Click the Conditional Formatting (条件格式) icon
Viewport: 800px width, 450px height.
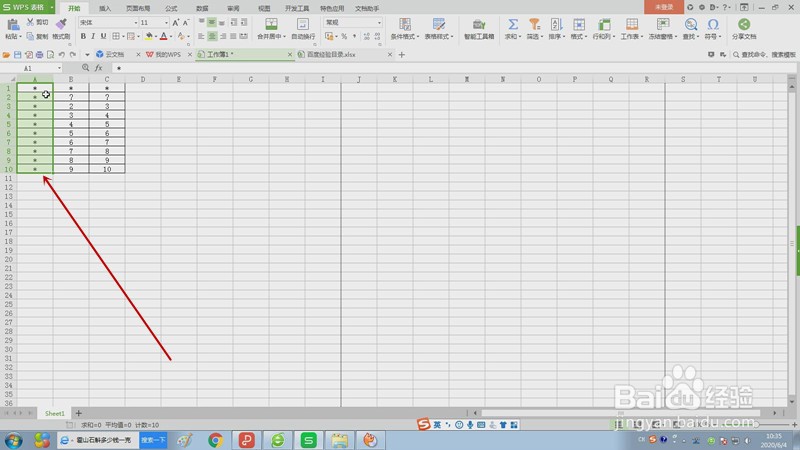pos(405,24)
